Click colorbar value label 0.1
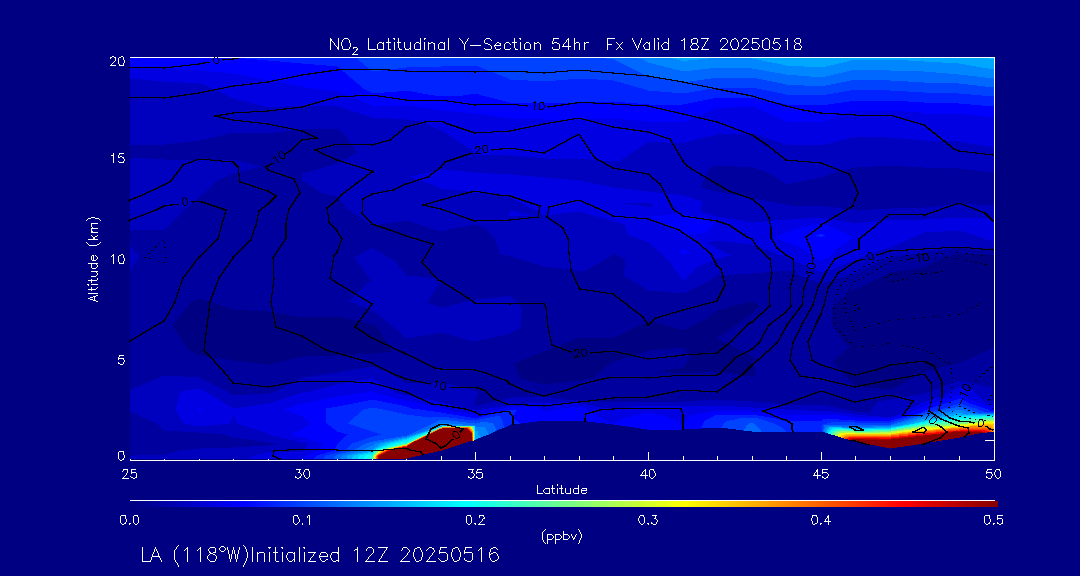The image size is (1080, 576). [302, 521]
